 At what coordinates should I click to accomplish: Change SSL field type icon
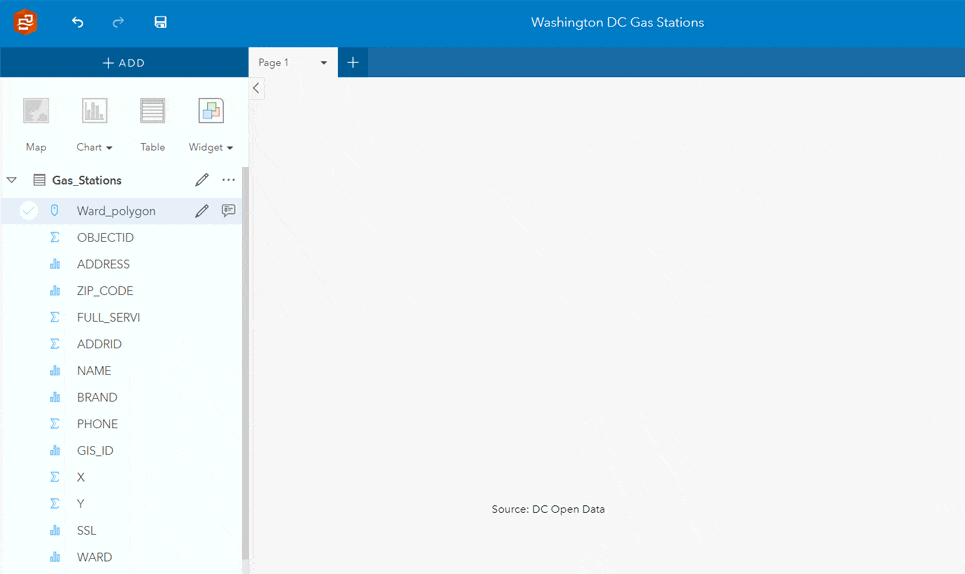point(55,530)
